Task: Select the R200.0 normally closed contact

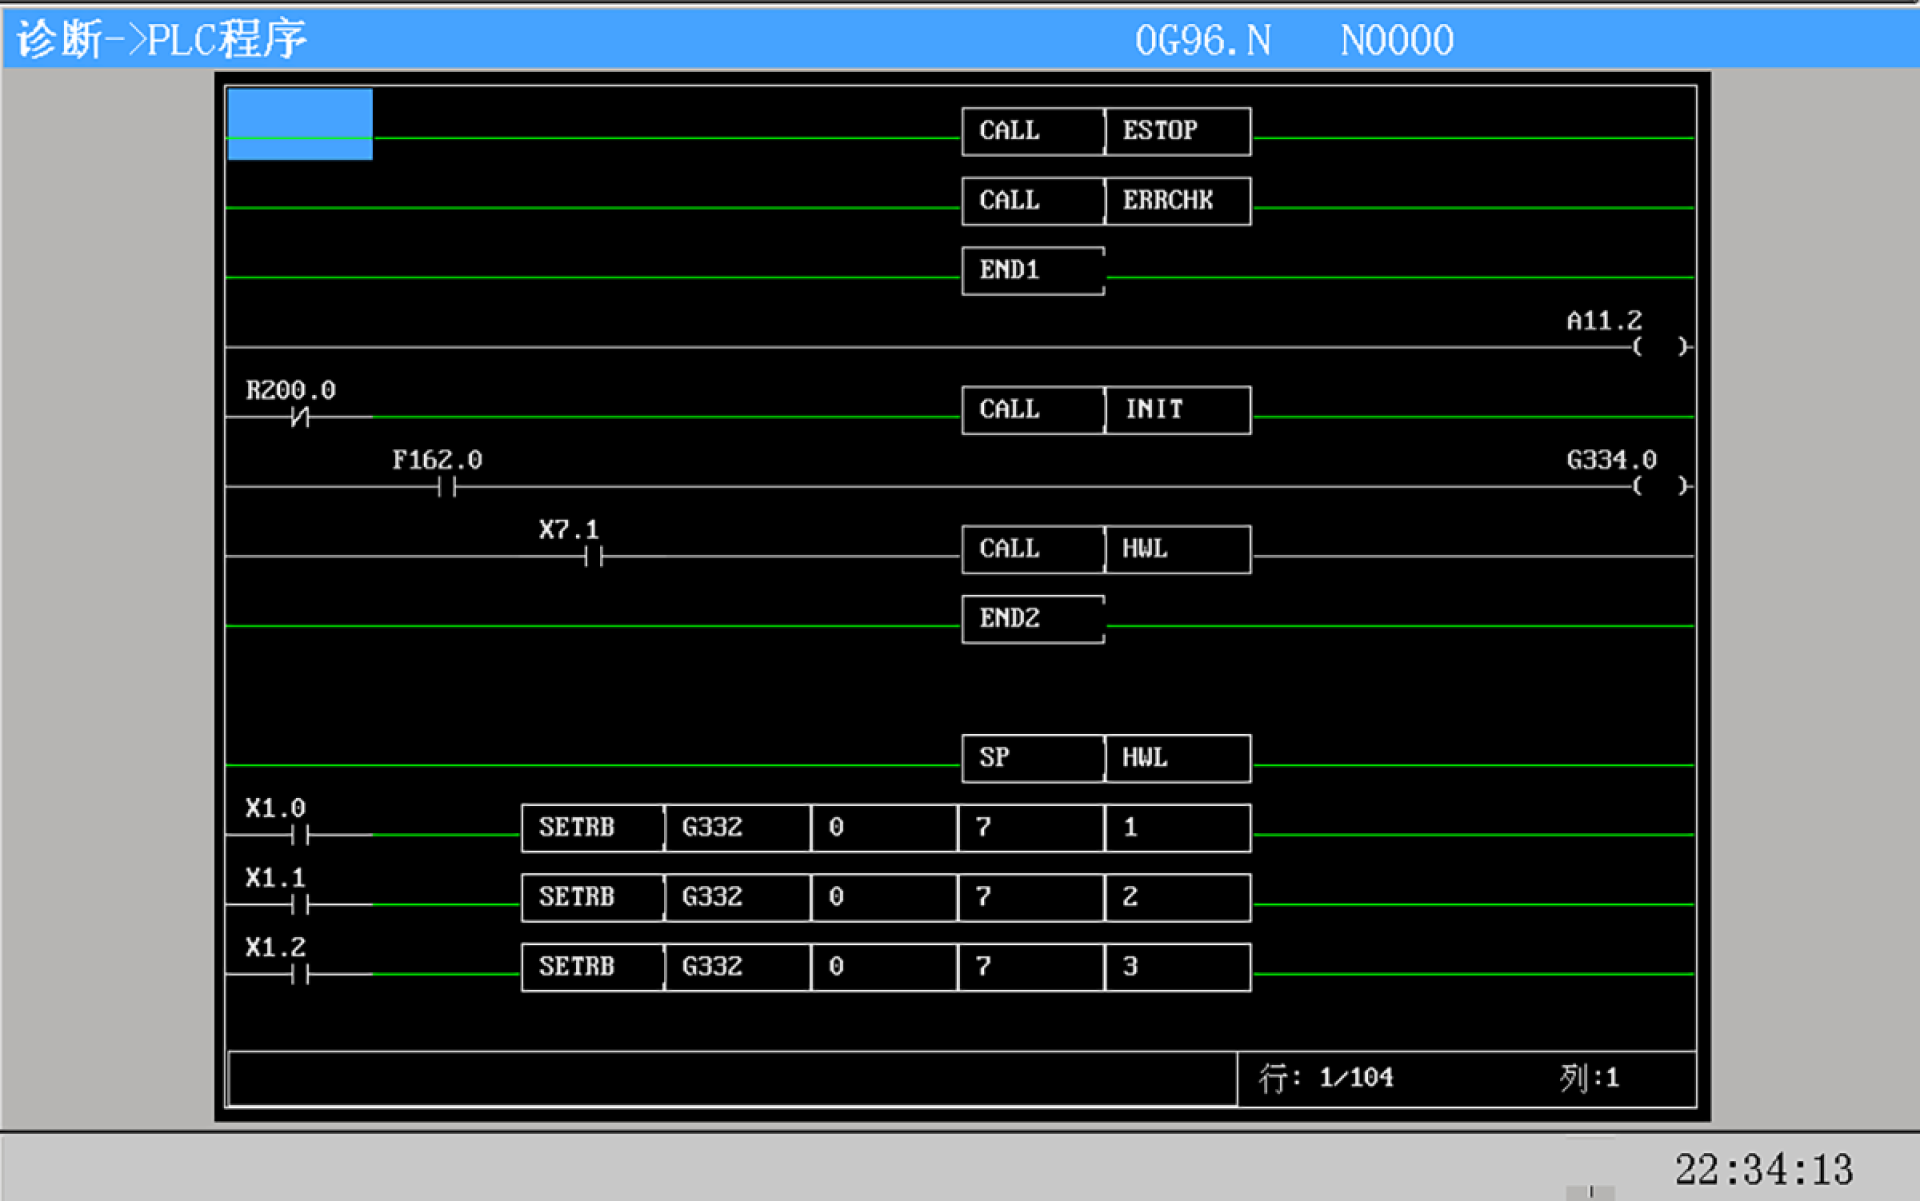Action: [x=300, y=417]
